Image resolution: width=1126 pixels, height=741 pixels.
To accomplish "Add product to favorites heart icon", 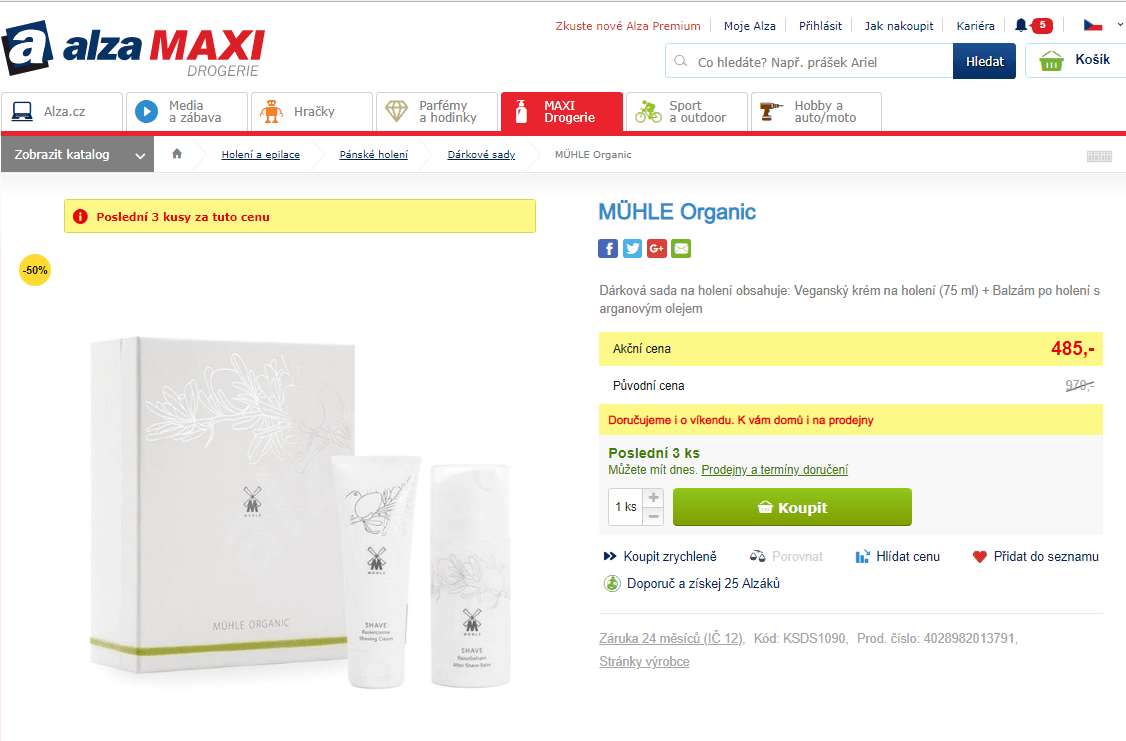I will [980, 556].
